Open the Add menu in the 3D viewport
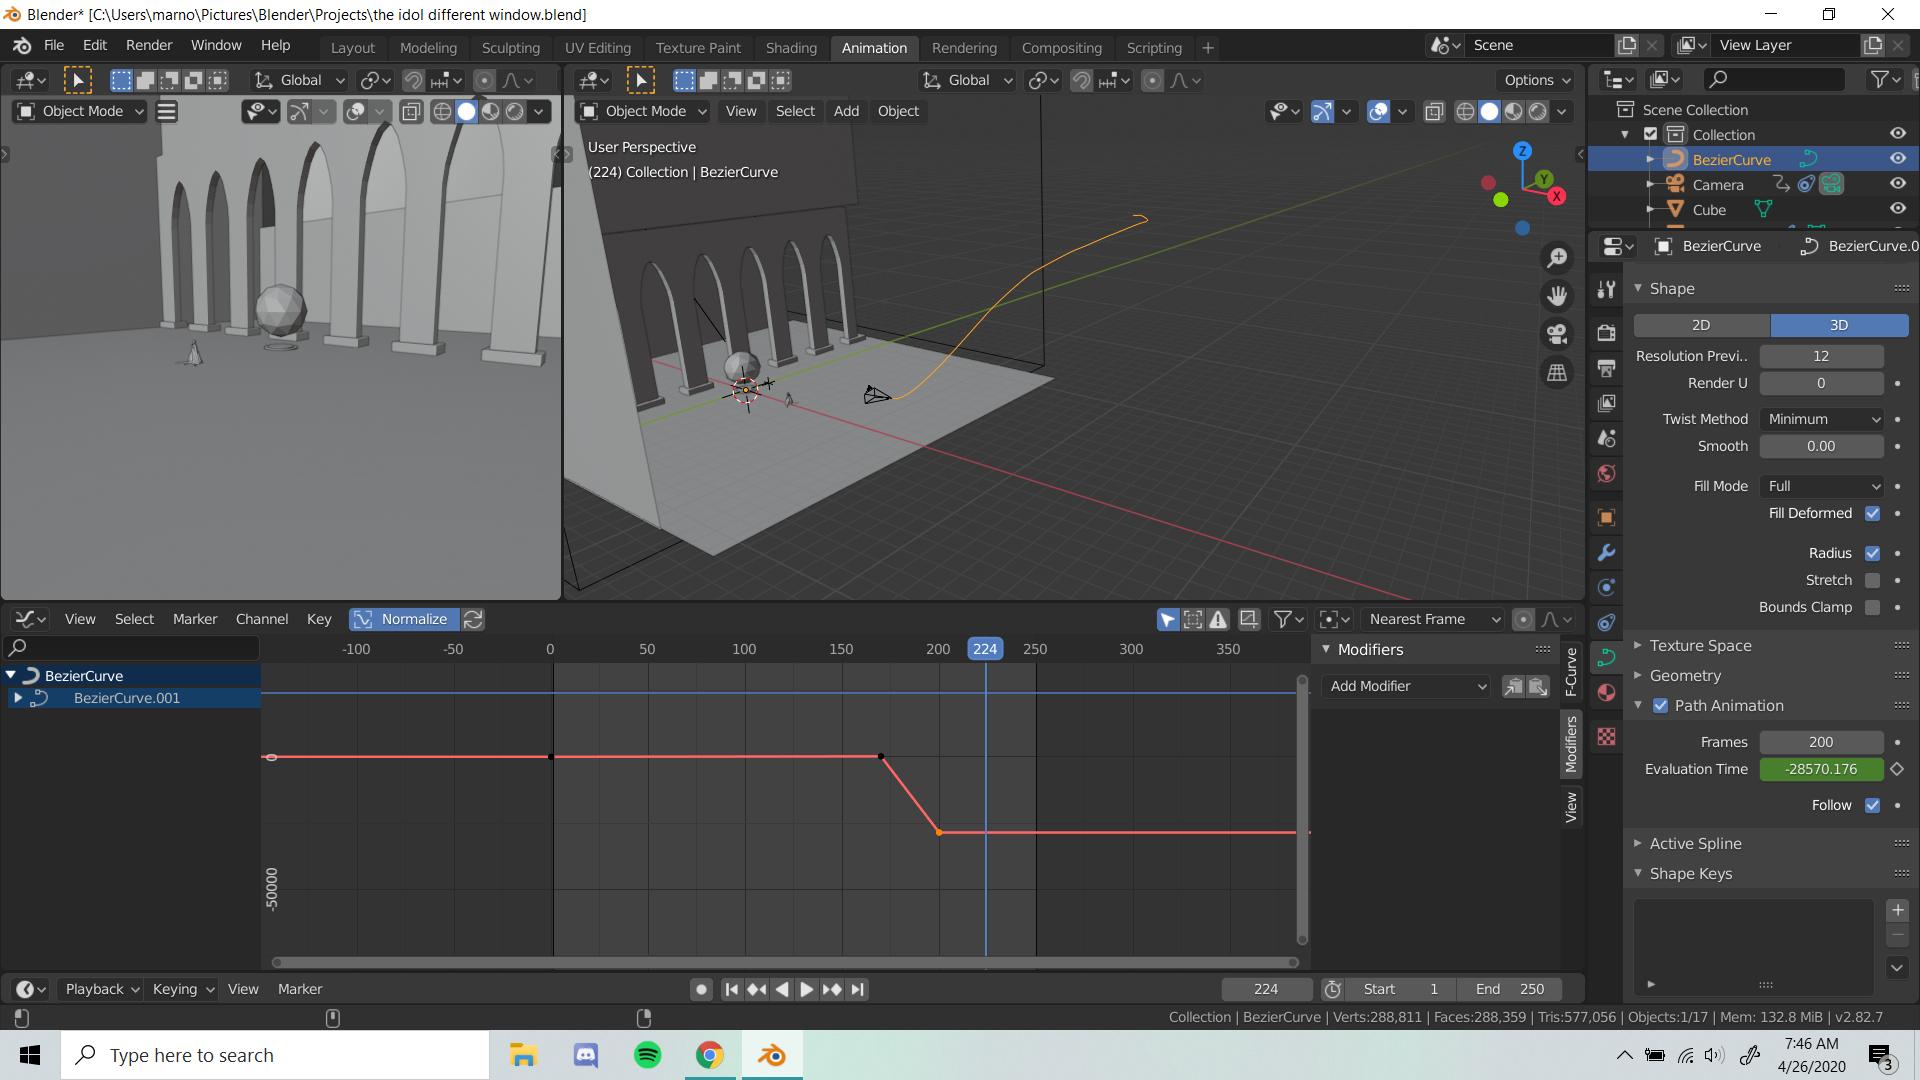This screenshot has height=1080, width=1920. (846, 111)
